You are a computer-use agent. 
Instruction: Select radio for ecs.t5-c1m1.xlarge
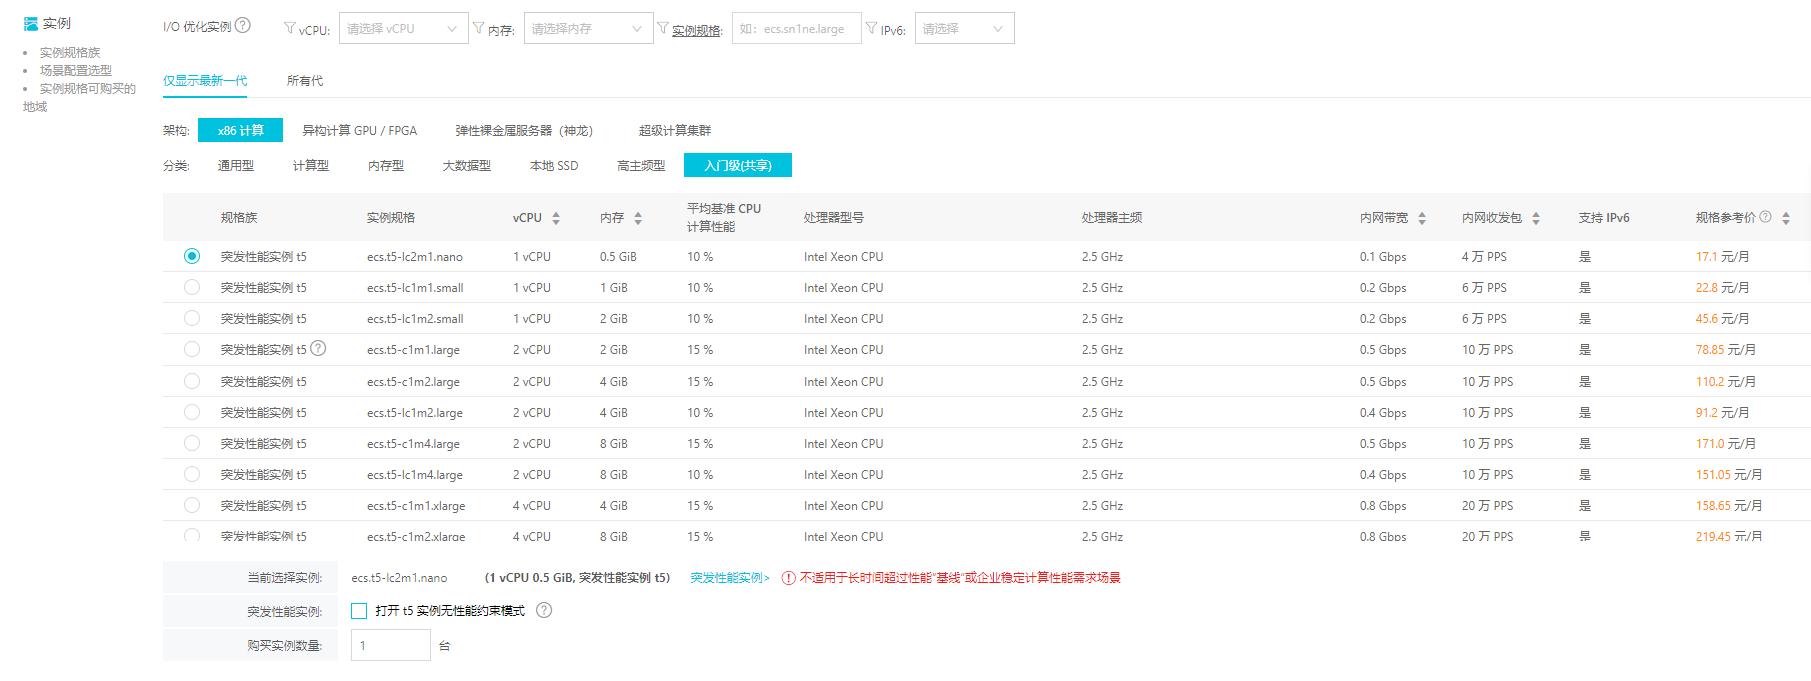192,505
